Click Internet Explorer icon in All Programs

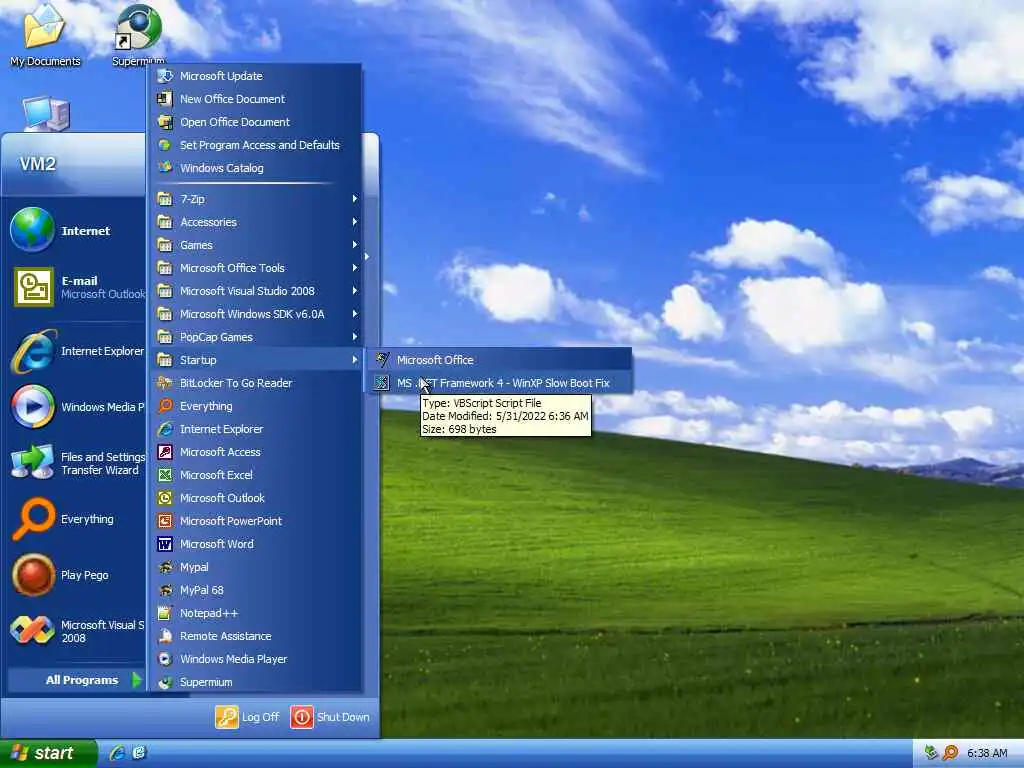(x=165, y=429)
